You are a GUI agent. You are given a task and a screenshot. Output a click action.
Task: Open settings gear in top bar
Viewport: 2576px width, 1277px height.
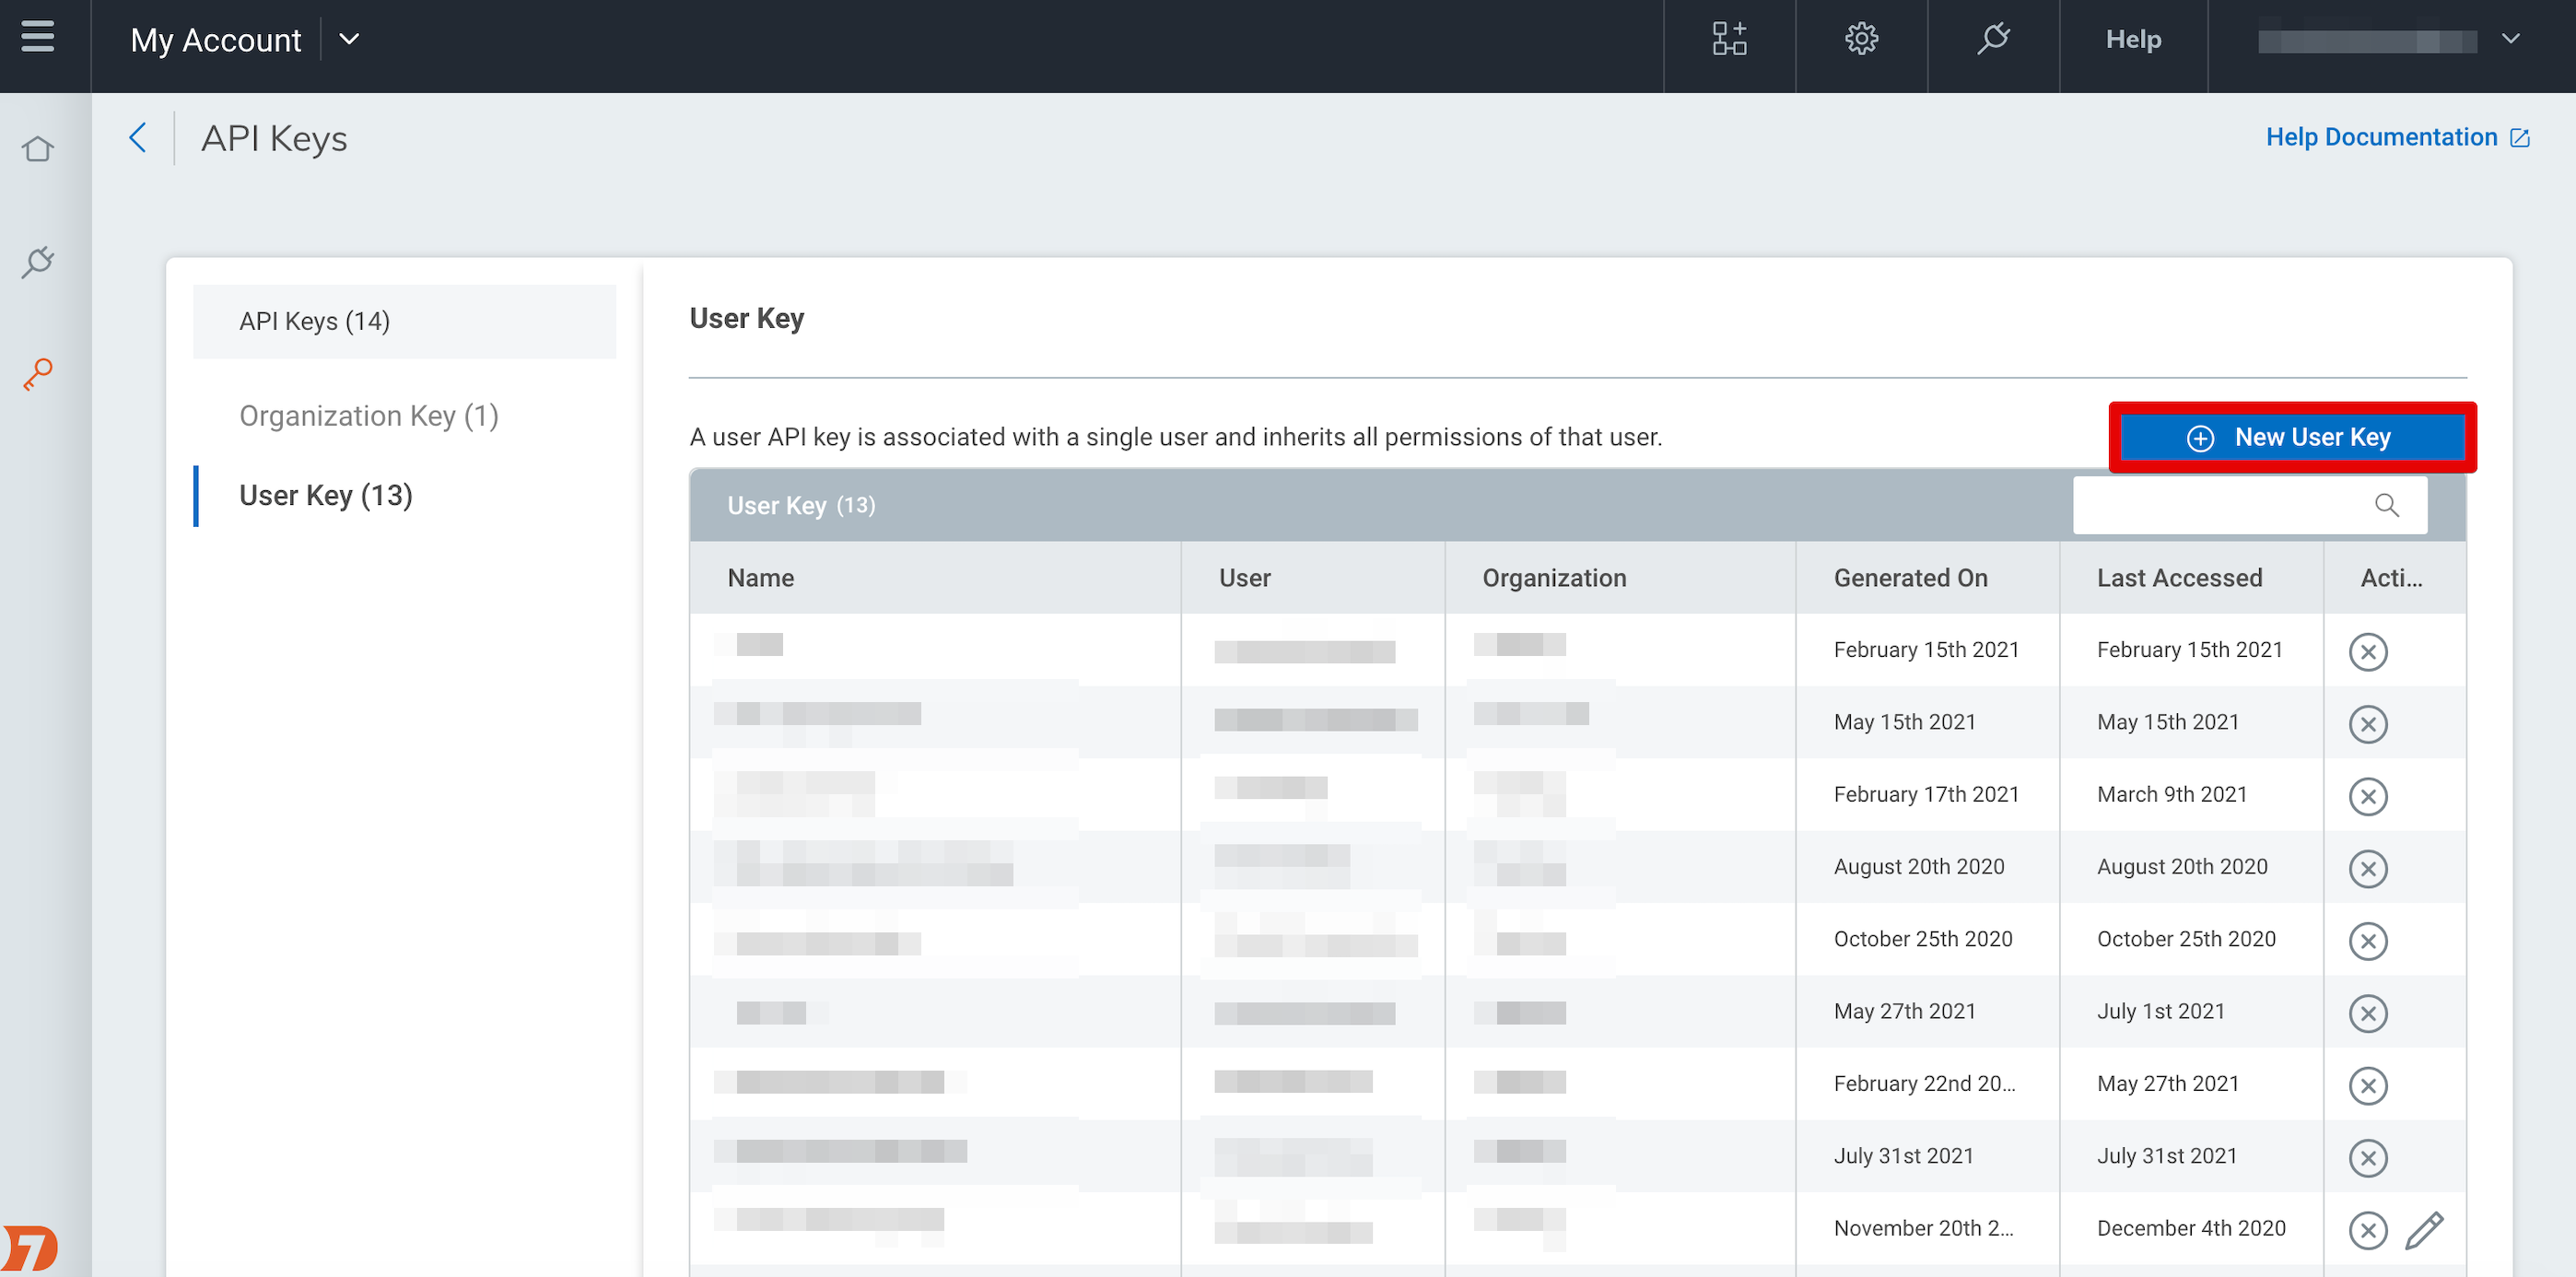[1861, 39]
